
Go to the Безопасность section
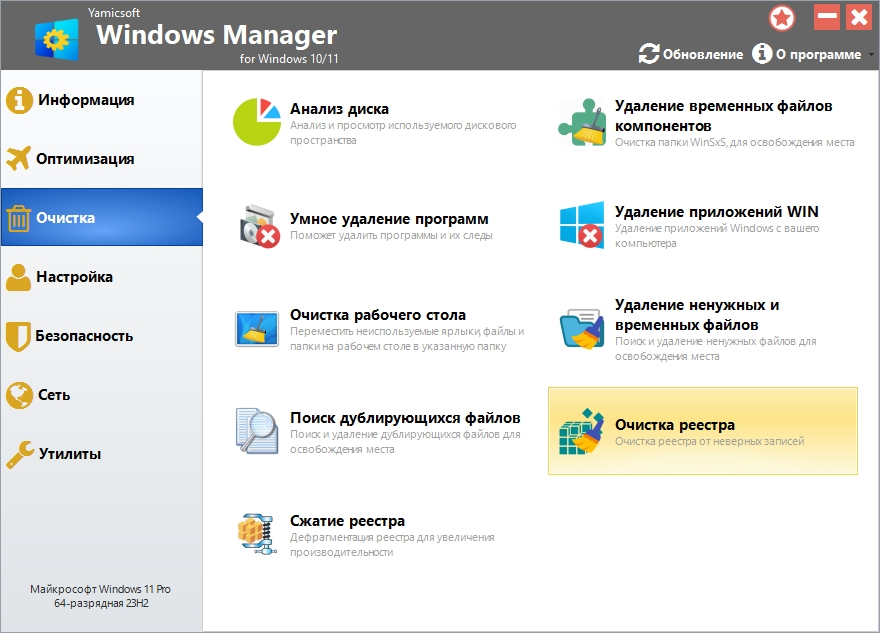click(x=84, y=336)
